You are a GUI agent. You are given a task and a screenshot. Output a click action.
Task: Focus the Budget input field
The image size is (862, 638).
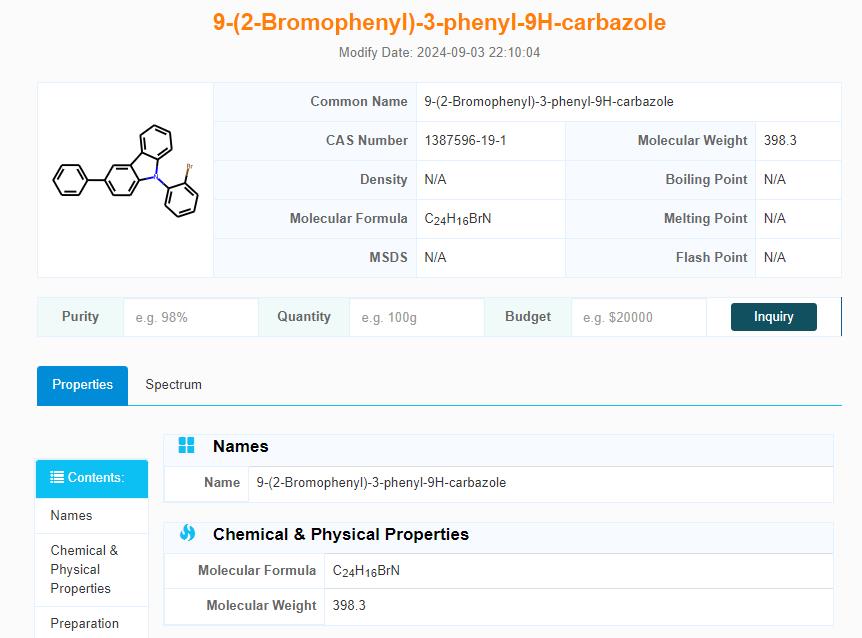[638, 317]
